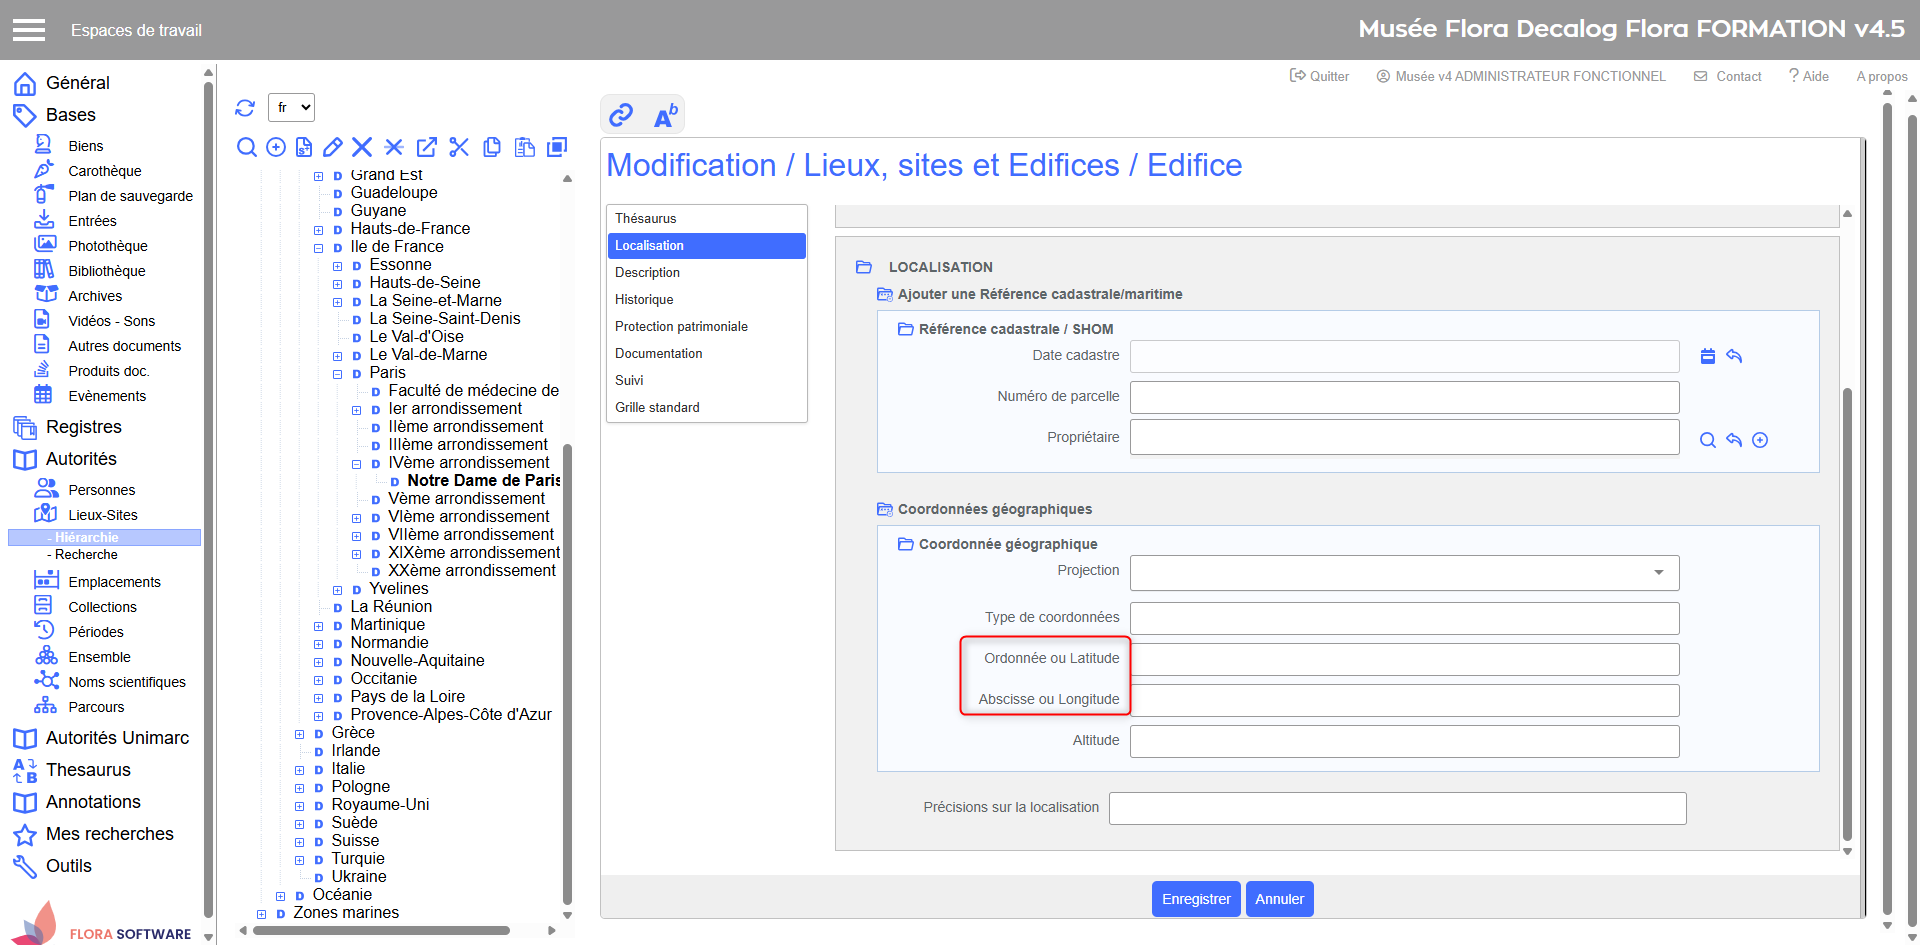Expand the Yvelines tree node
Viewport: 1920px width, 945px height.
point(338,590)
